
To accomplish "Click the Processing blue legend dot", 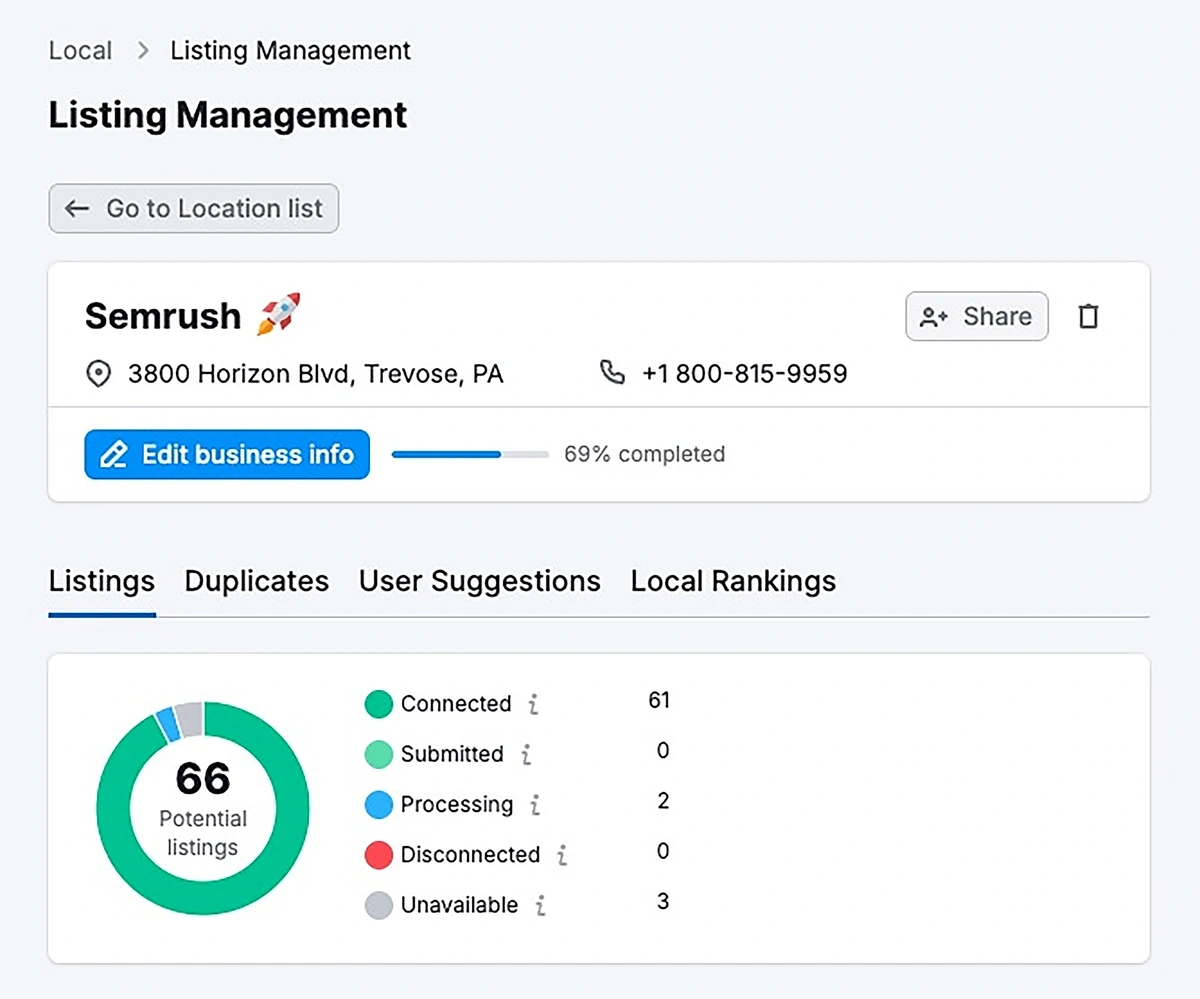I will 379,805.
